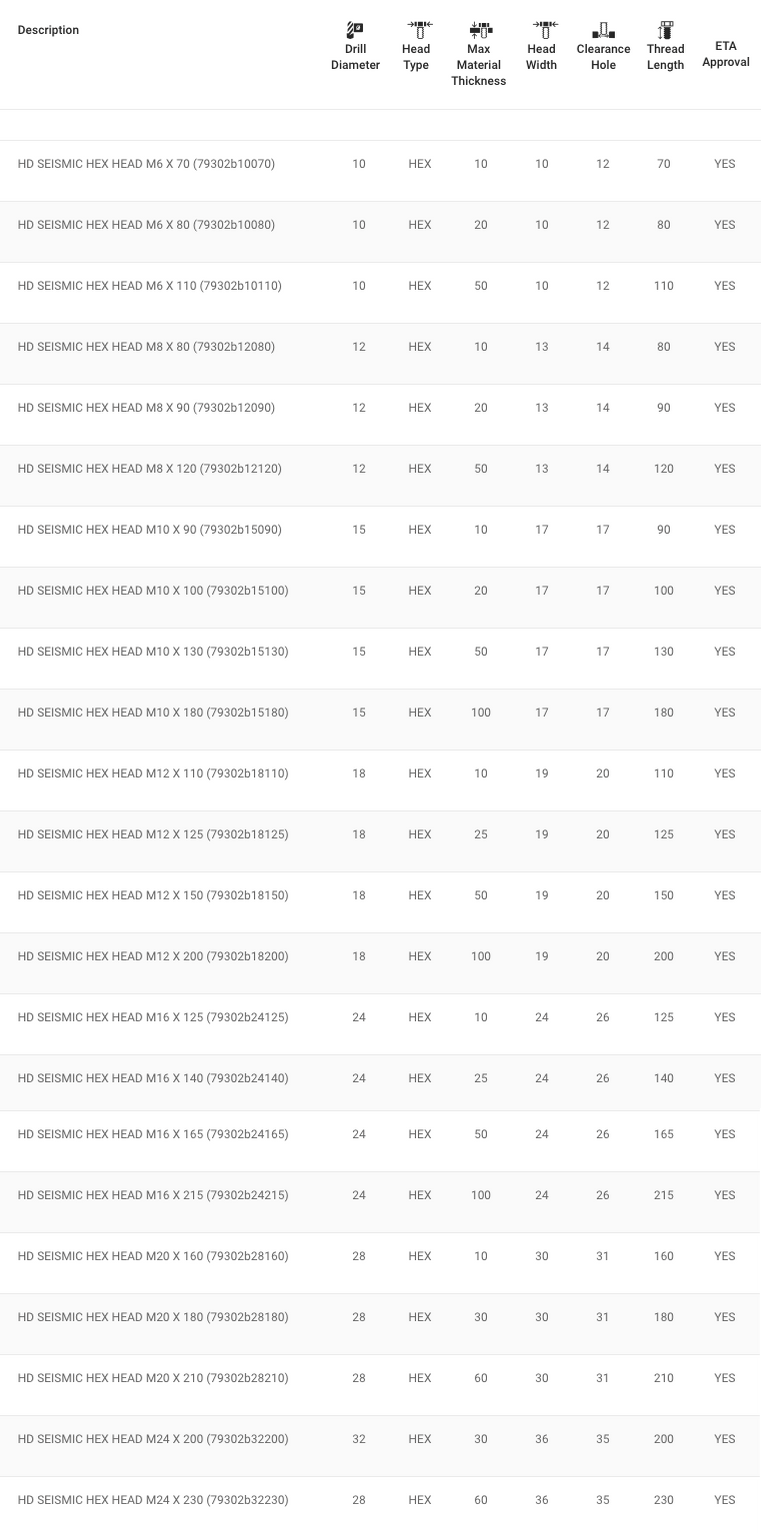Image resolution: width=761 pixels, height=1533 pixels.
Task: Click the Drill Diameter column icon
Action: tap(355, 29)
